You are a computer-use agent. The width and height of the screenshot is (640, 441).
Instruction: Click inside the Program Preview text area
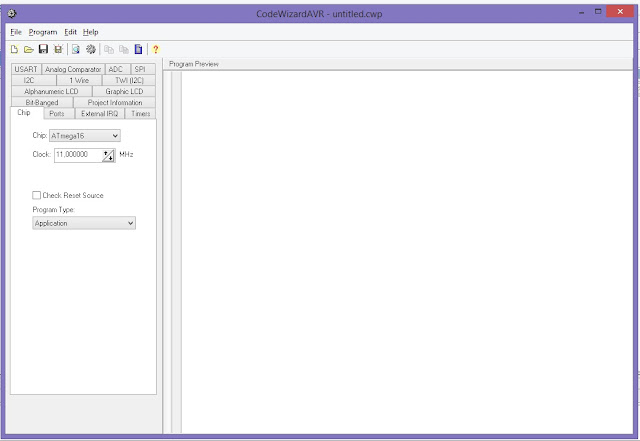click(x=406, y=251)
